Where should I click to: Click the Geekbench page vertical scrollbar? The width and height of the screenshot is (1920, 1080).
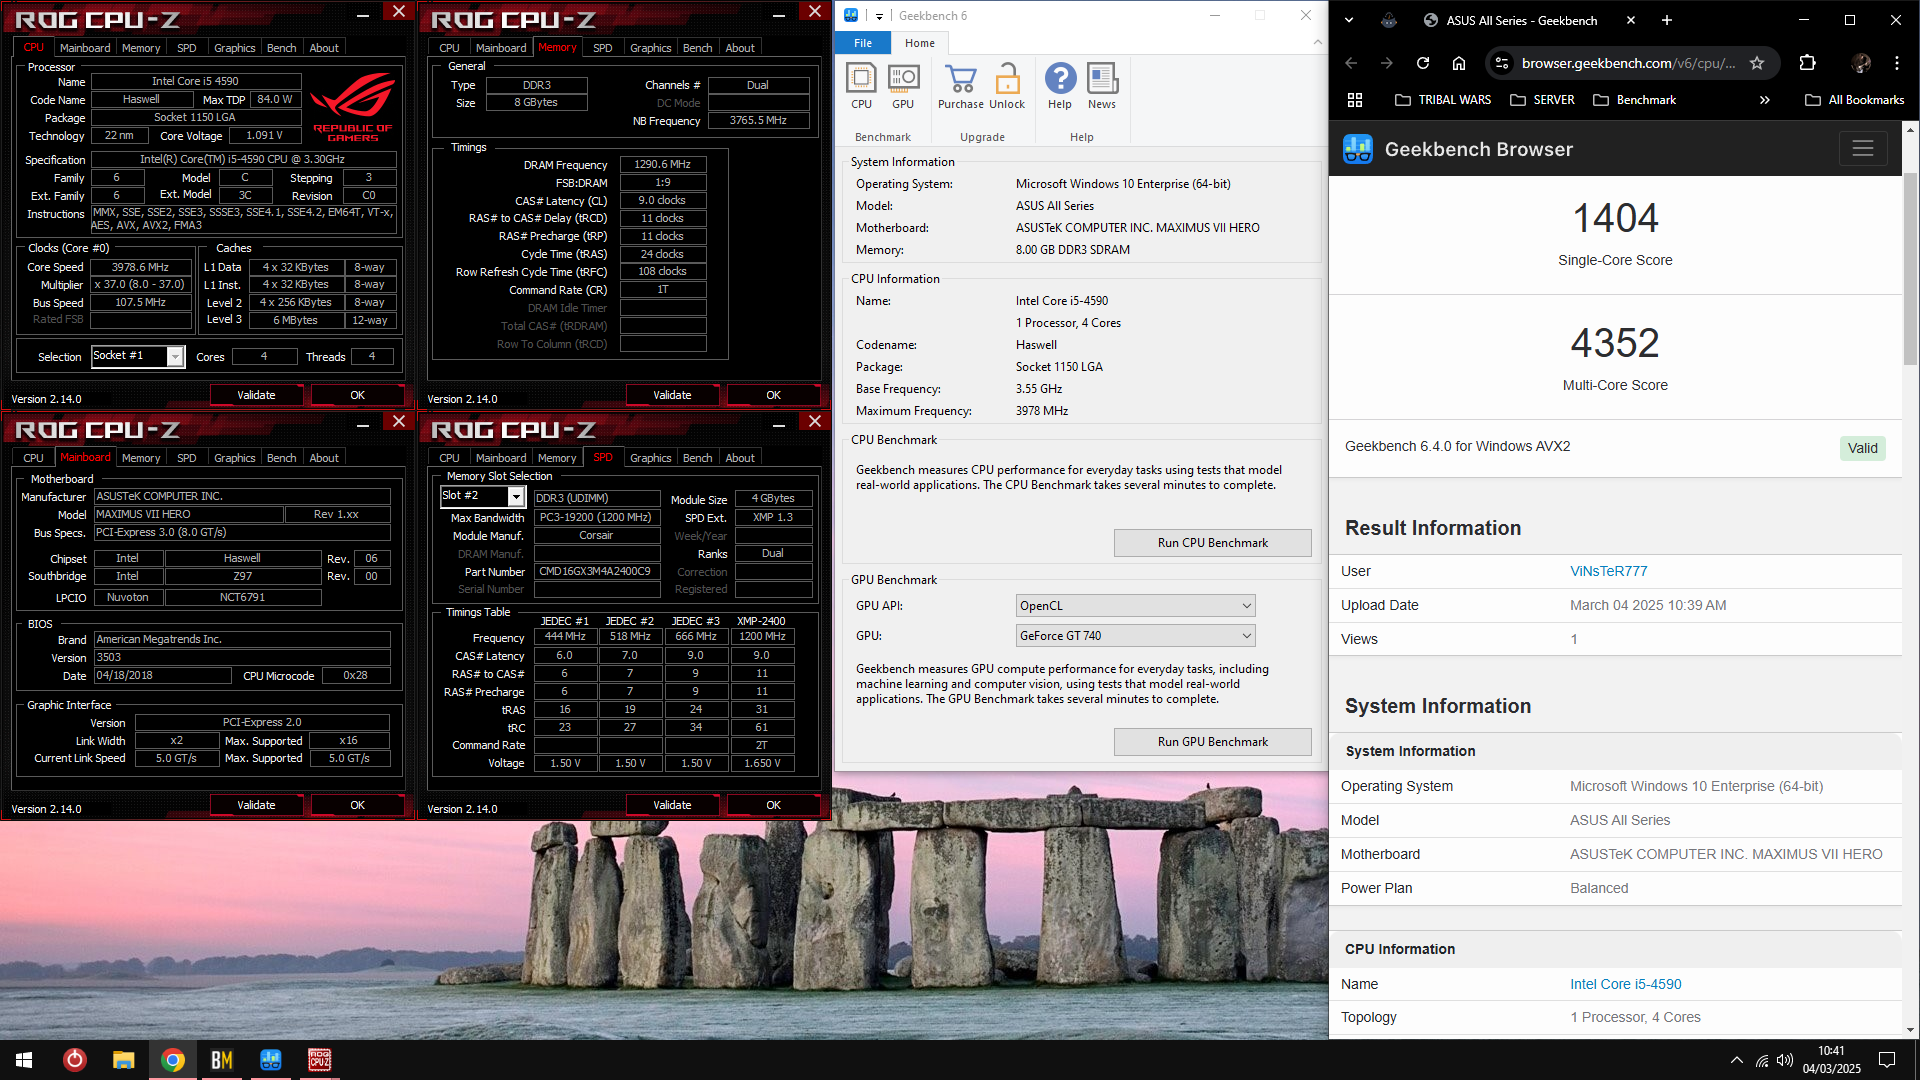coord(1910,270)
